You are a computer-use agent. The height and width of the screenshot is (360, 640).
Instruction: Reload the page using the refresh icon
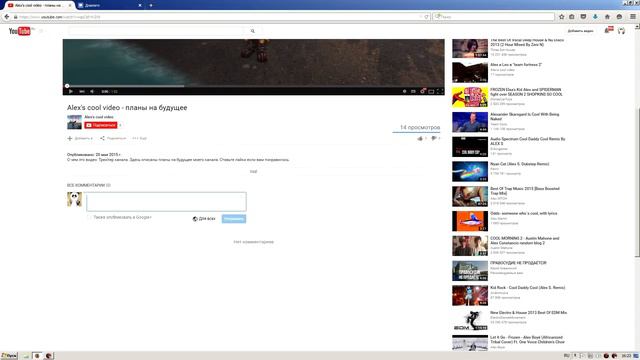426,17
